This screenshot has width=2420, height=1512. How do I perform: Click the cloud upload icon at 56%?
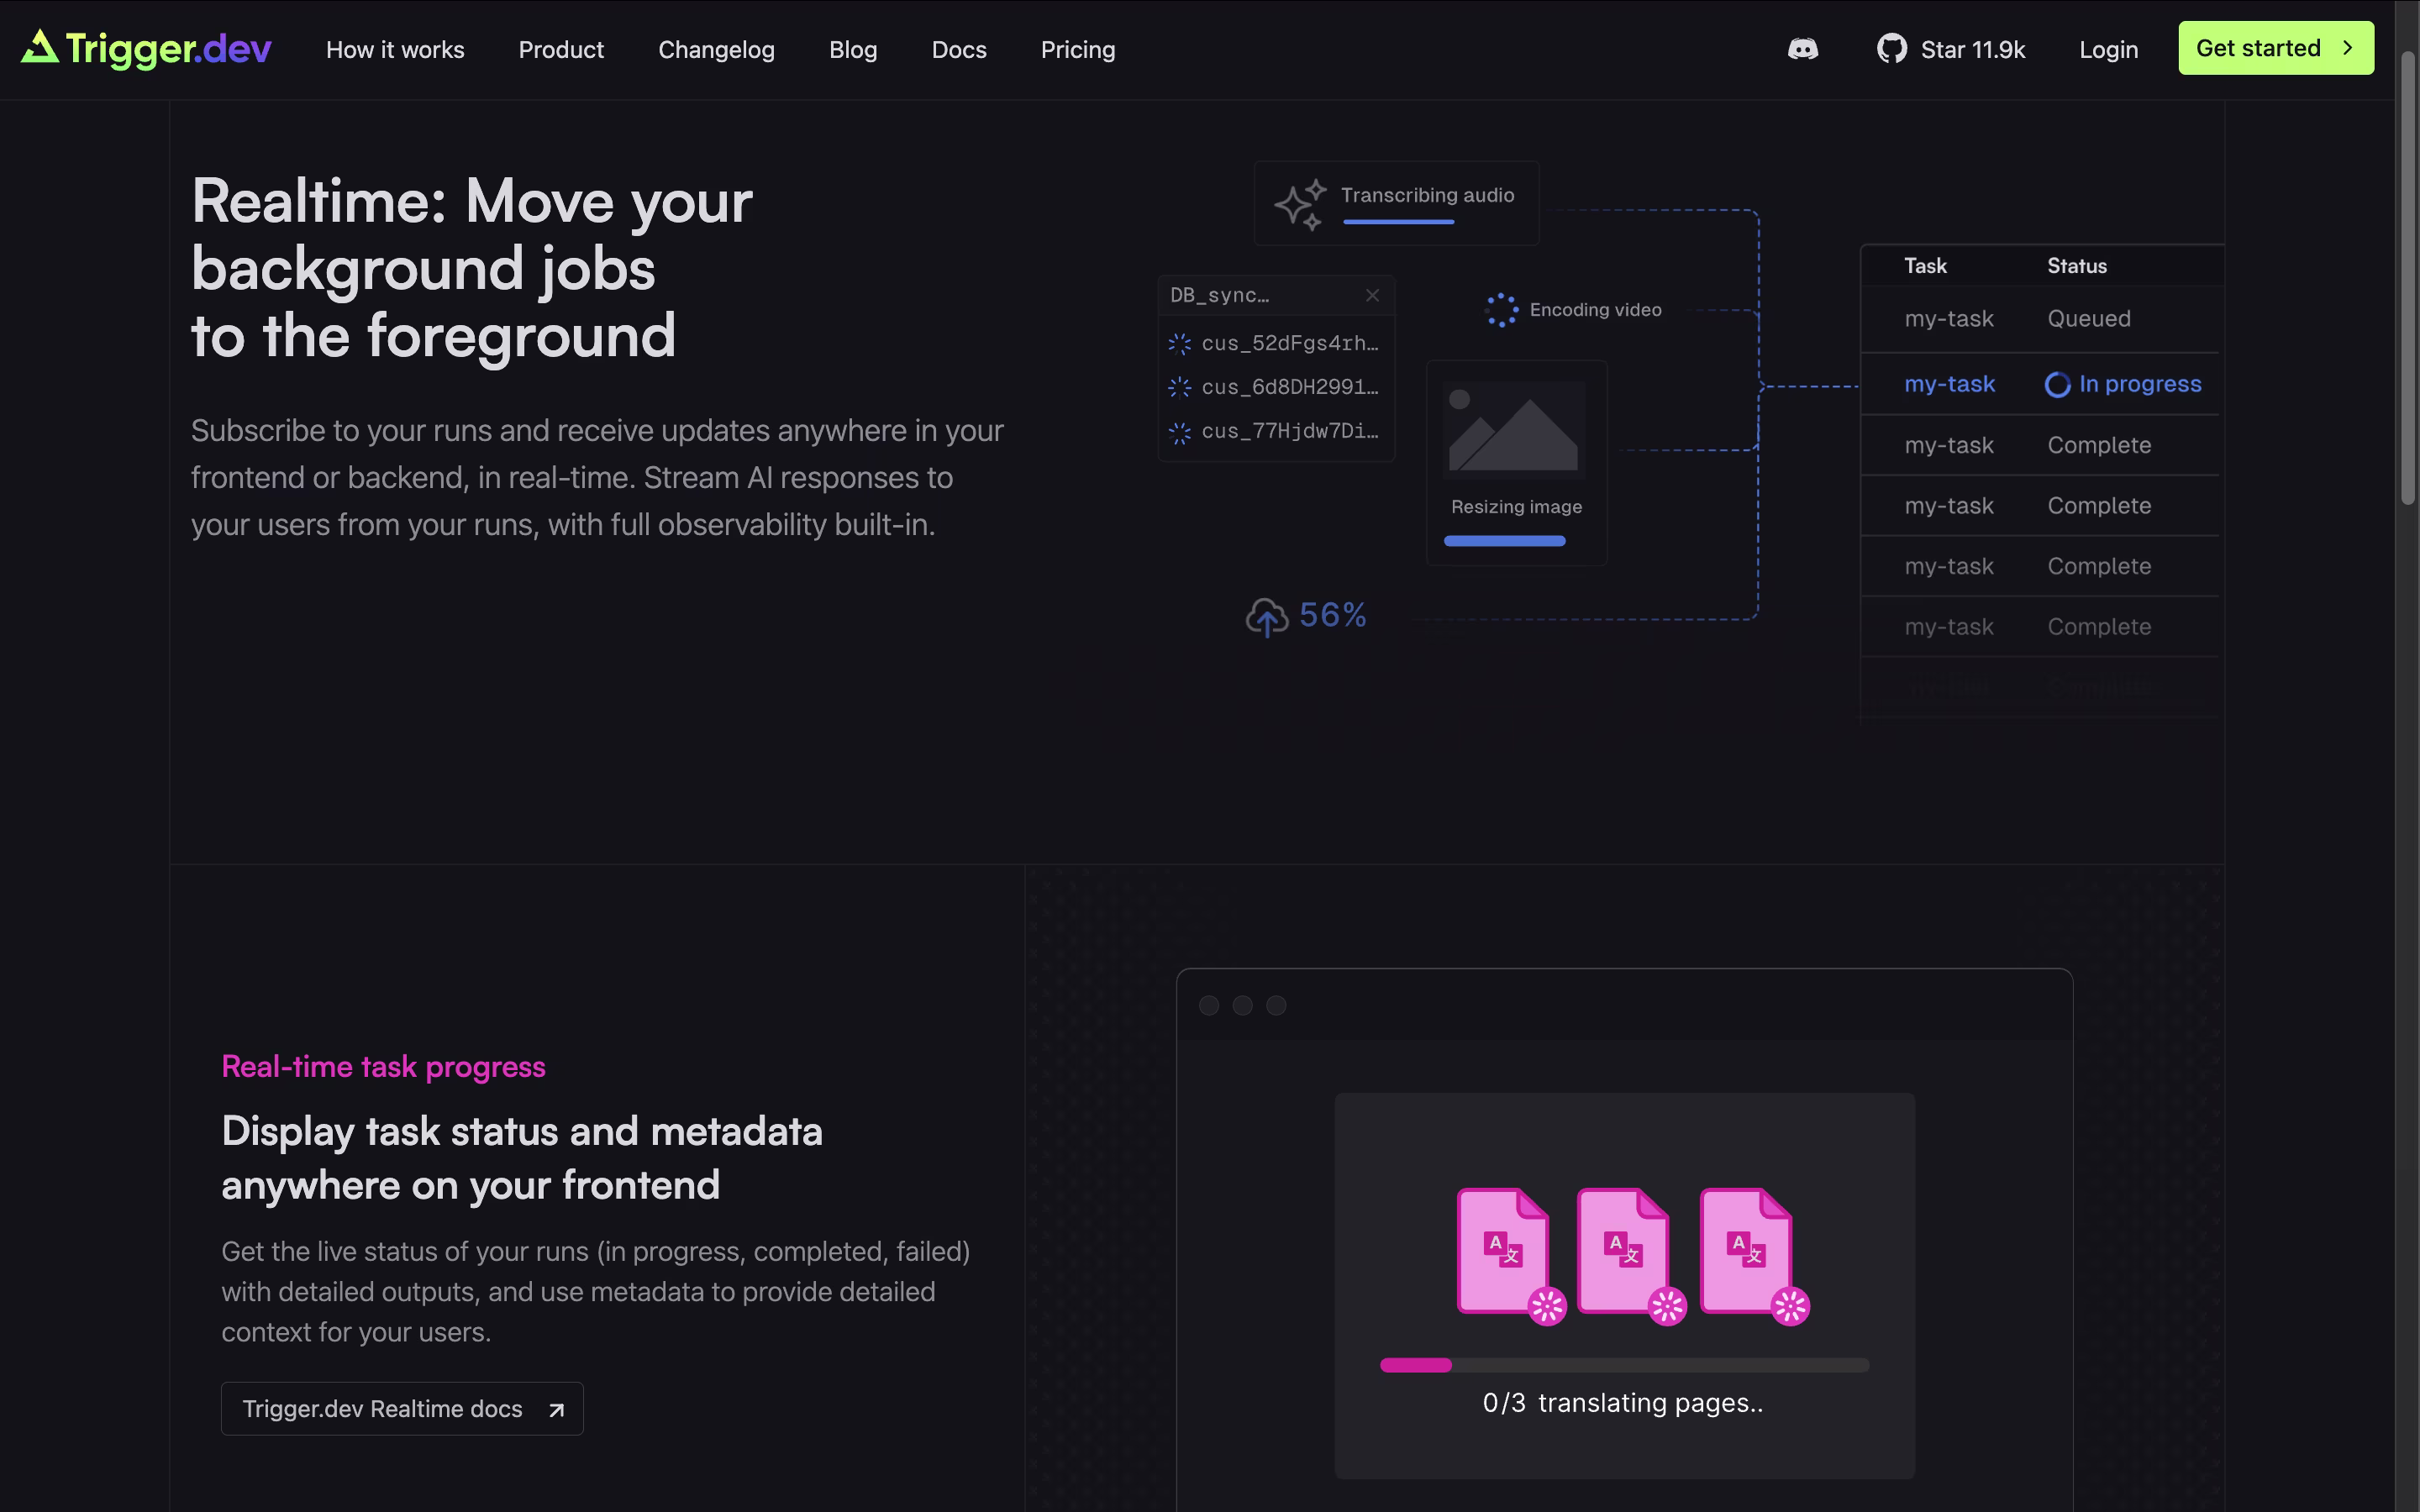pyautogui.click(x=1267, y=617)
